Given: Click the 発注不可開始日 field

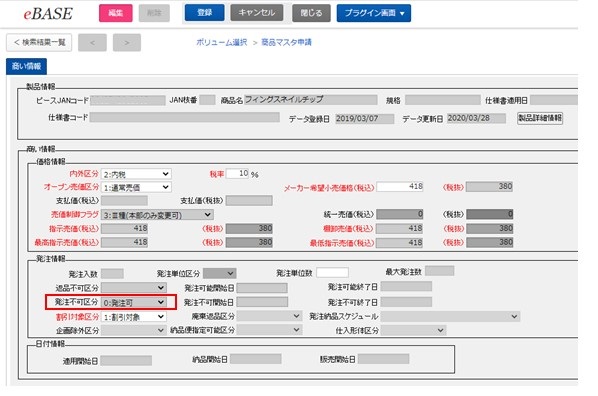Looking at the screenshot, I should pyautogui.click(x=262, y=302).
